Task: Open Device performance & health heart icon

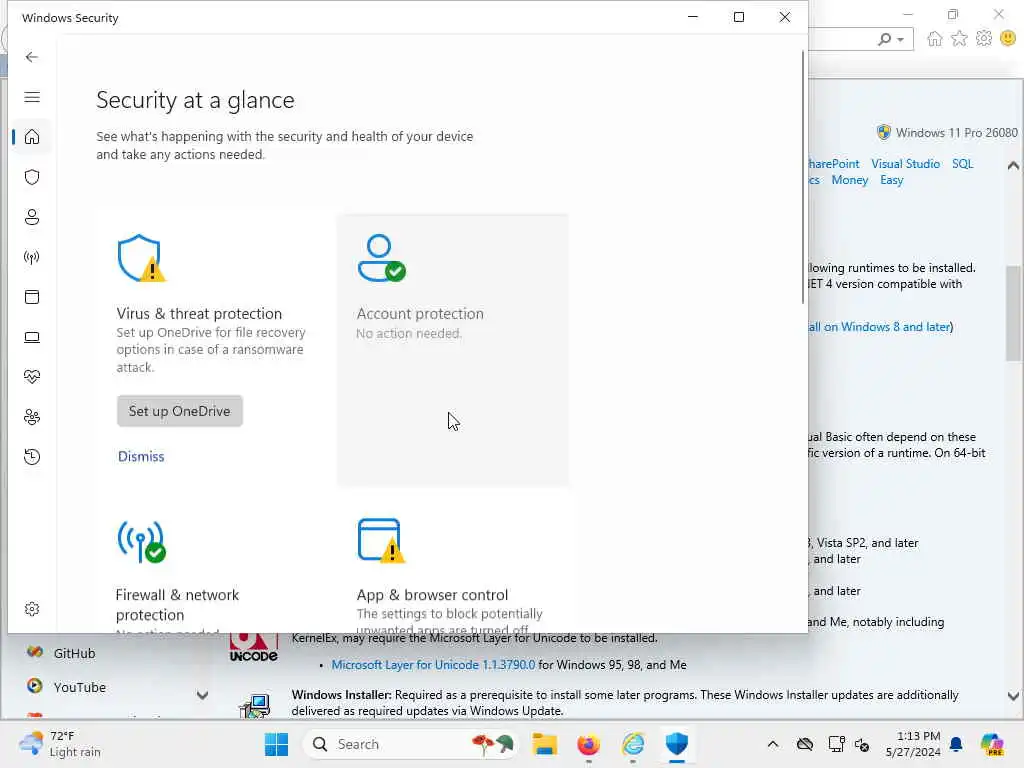Action: pyautogui.click(x=31, y=377)
